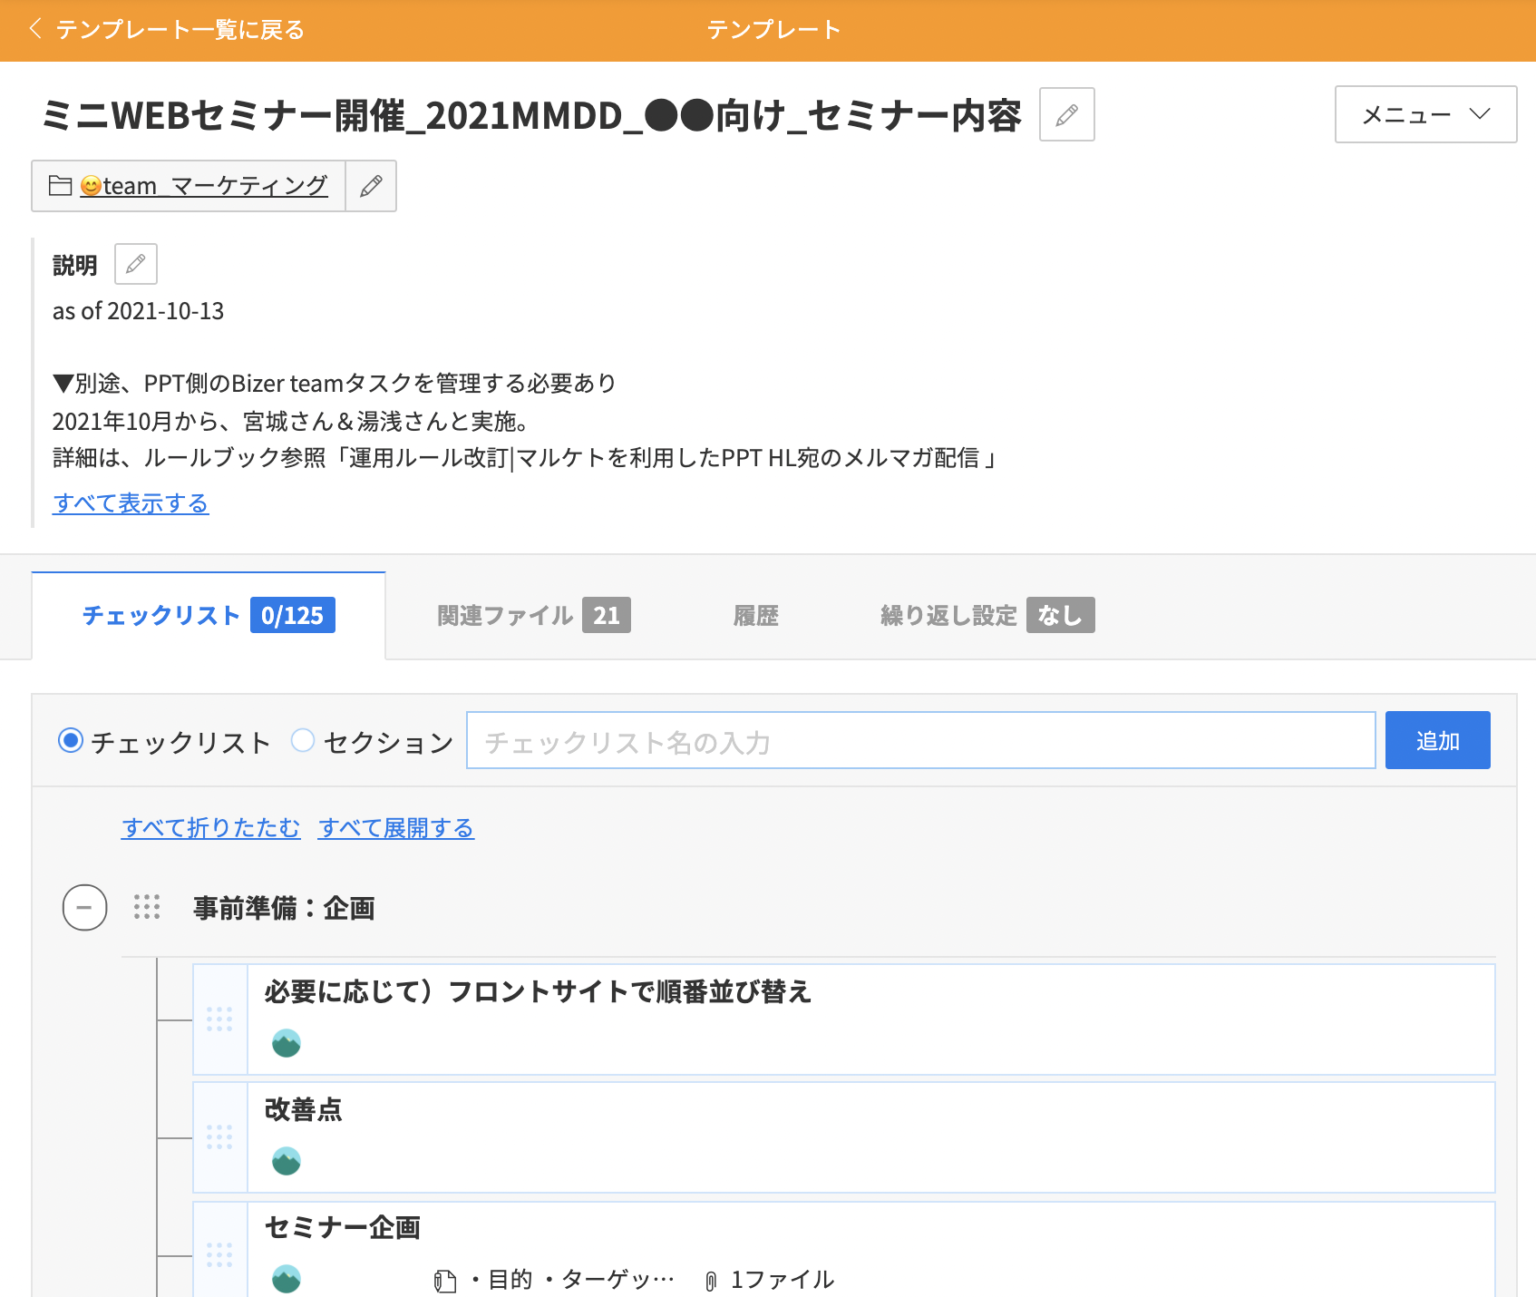Click the blue 追加 button
The width and height of the screenshot is (1536, 1297).
pos(1437,741)
